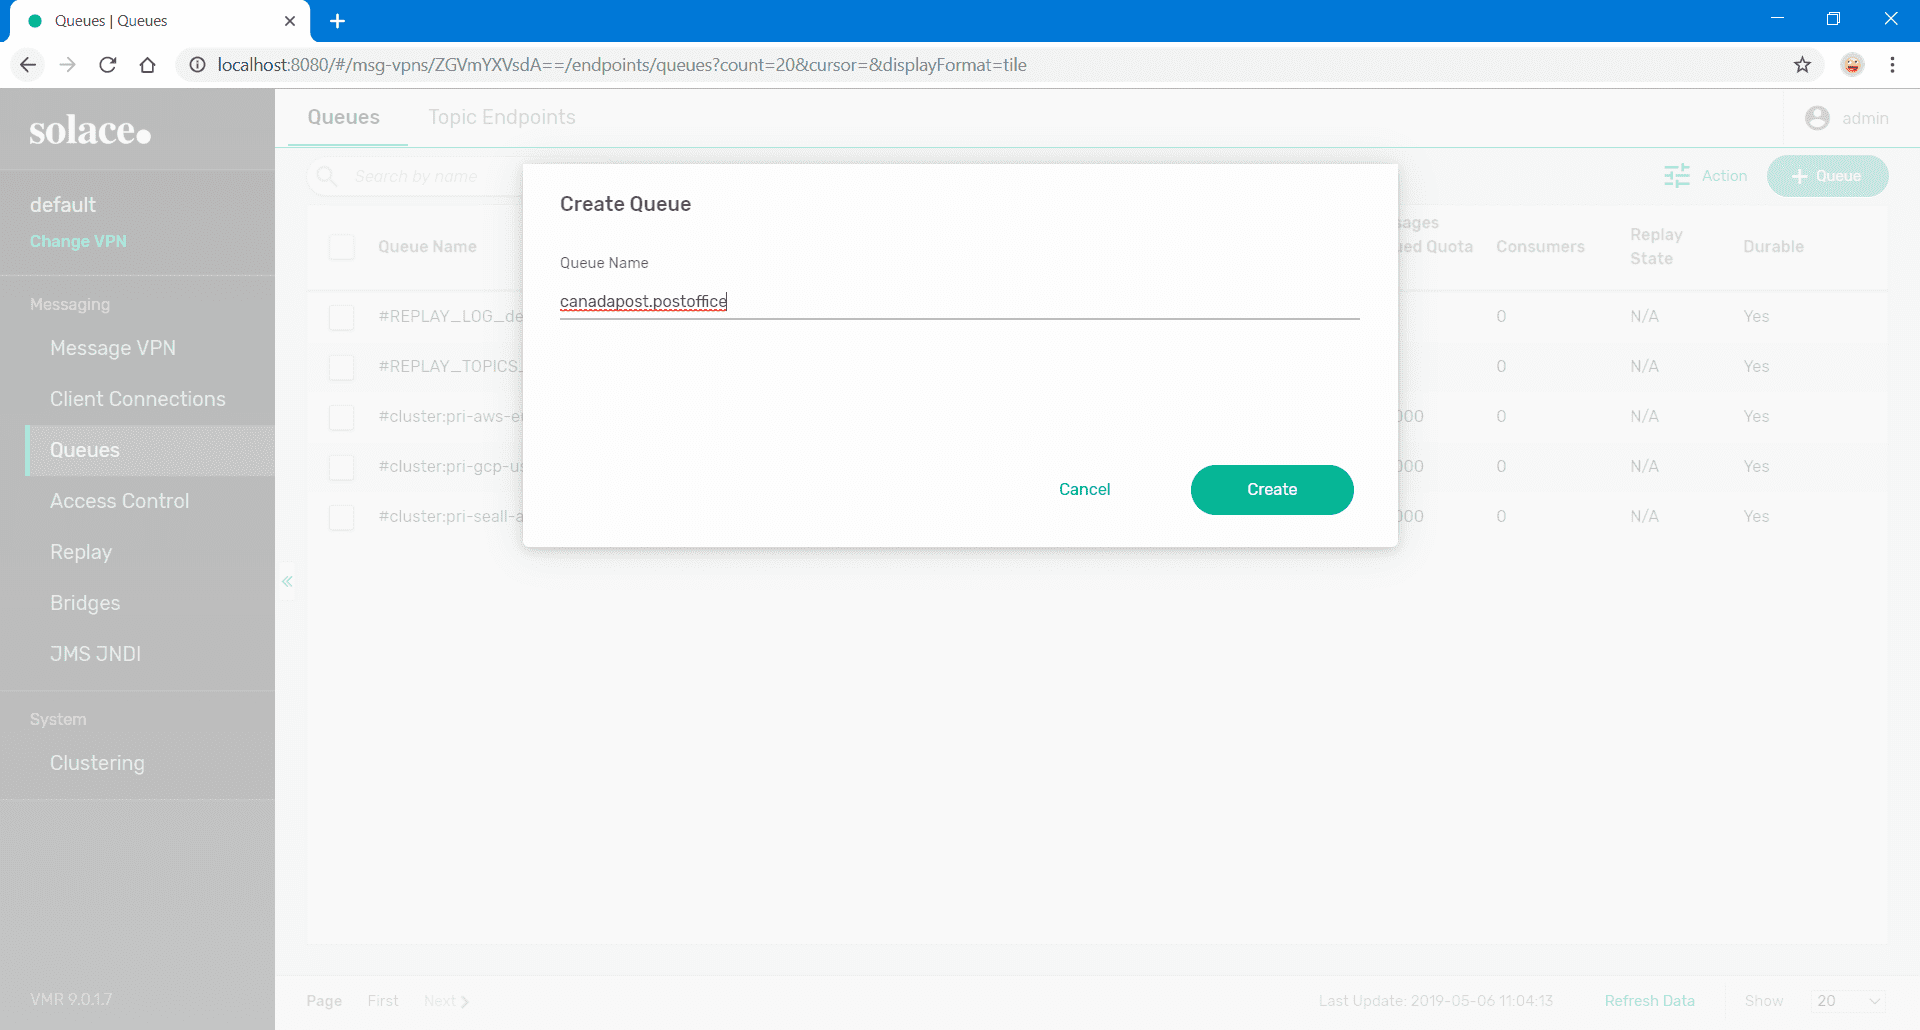Cancel the Create Queue dialog

[1084, 489]
